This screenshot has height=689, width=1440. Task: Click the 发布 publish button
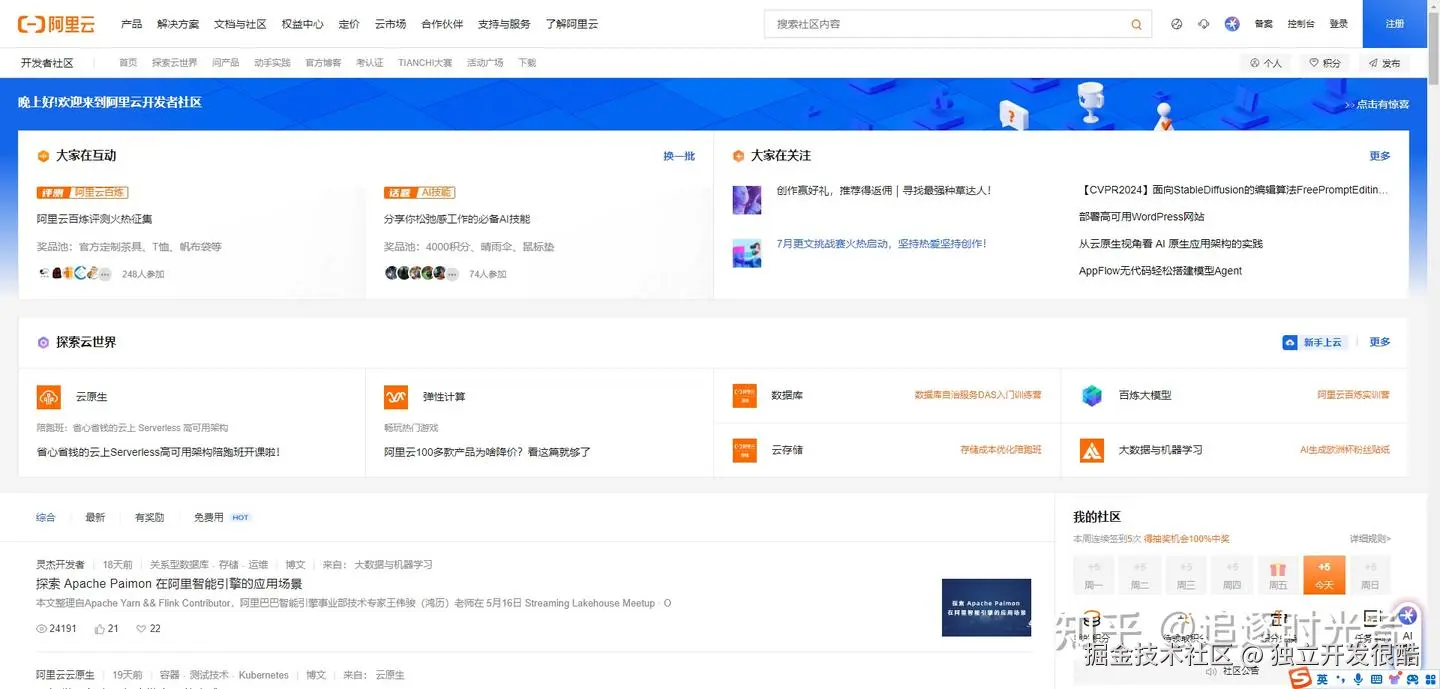1384,63
